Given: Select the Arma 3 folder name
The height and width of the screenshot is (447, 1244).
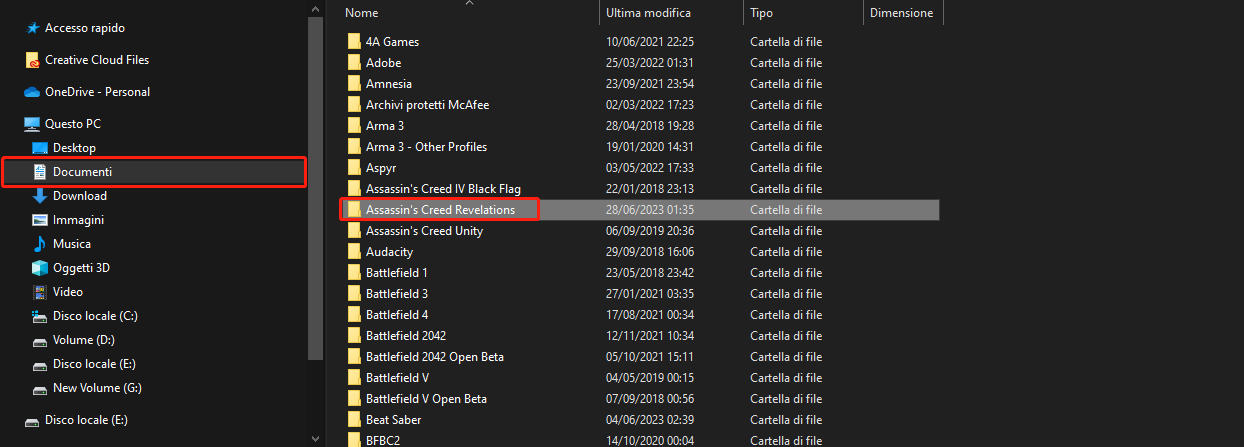Looking at the screenshot, I should point(385,126).
